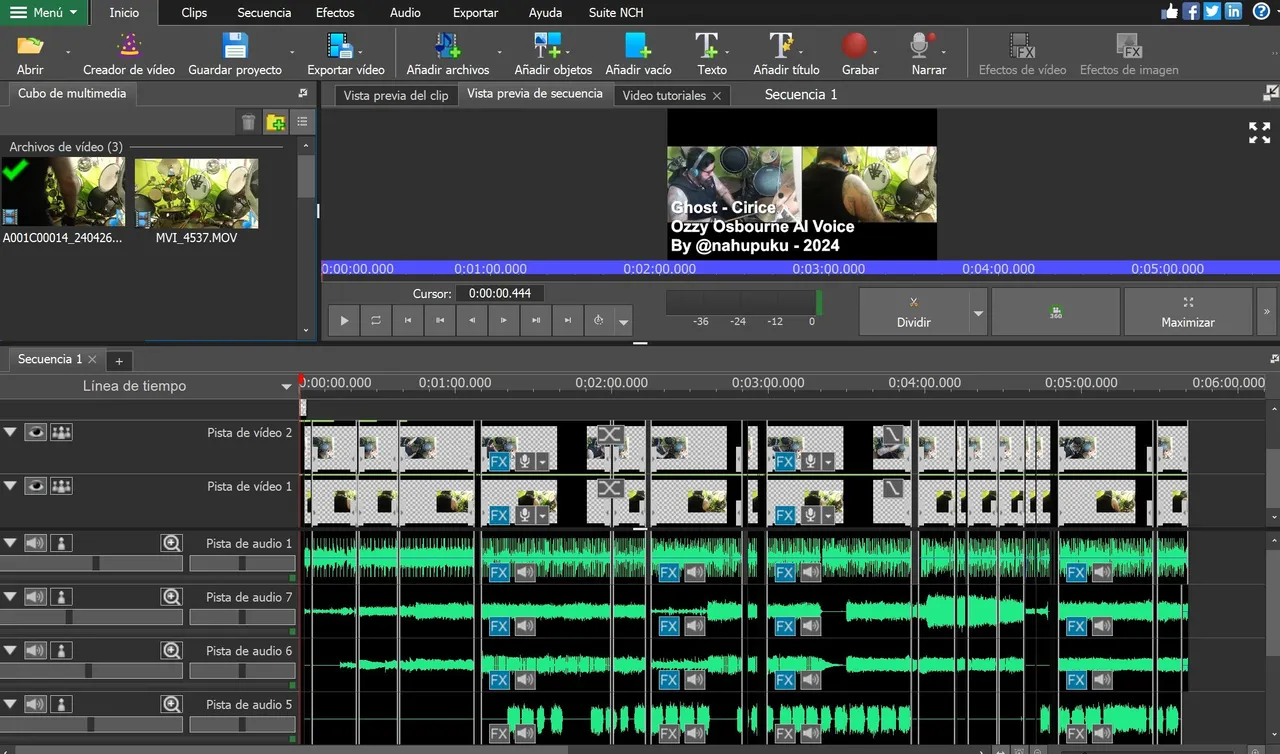The width and height of the screenshot is (1280, 754).
Task: Click the 360 video button
Action: coord(1056,312)
